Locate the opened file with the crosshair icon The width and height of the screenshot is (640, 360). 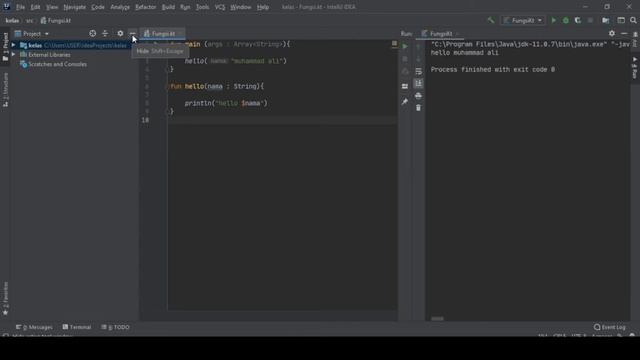point(93,33)
